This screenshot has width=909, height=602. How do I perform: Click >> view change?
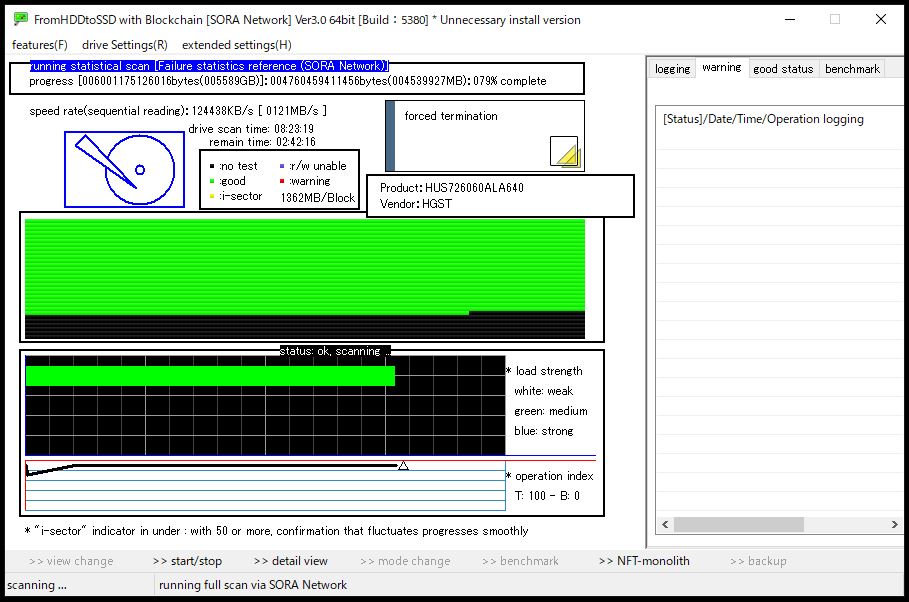(71, 561)
